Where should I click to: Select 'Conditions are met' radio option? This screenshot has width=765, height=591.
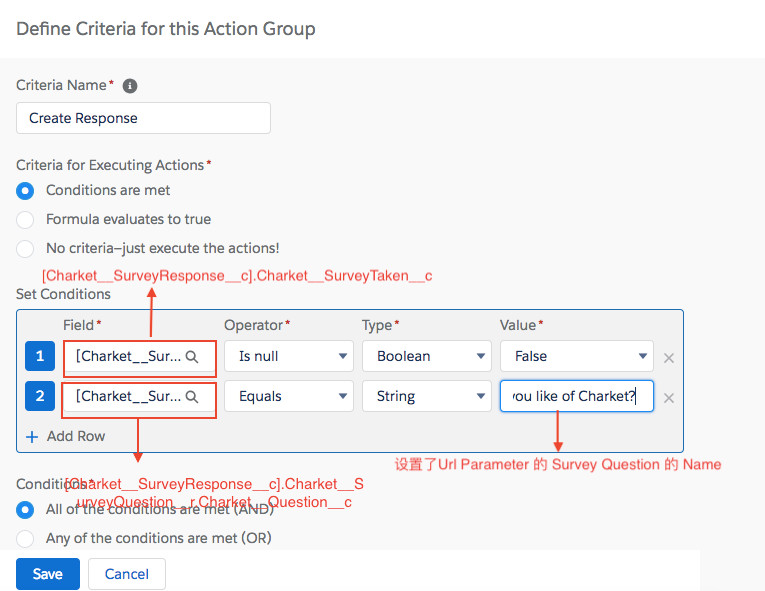click(25, 190)
